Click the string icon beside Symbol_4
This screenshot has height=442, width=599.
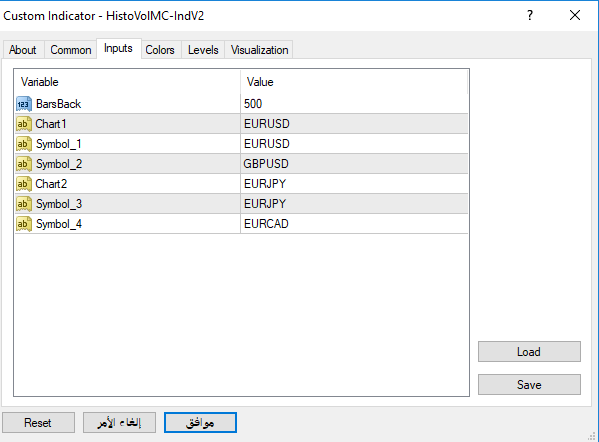click(x=24, y=224)
